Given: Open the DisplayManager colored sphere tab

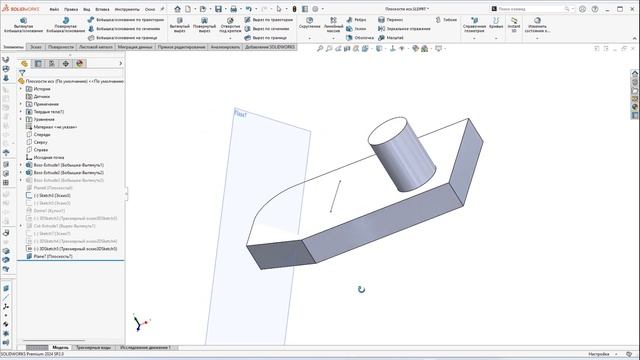Looking at the screenshot, I should tap(80, 63).
